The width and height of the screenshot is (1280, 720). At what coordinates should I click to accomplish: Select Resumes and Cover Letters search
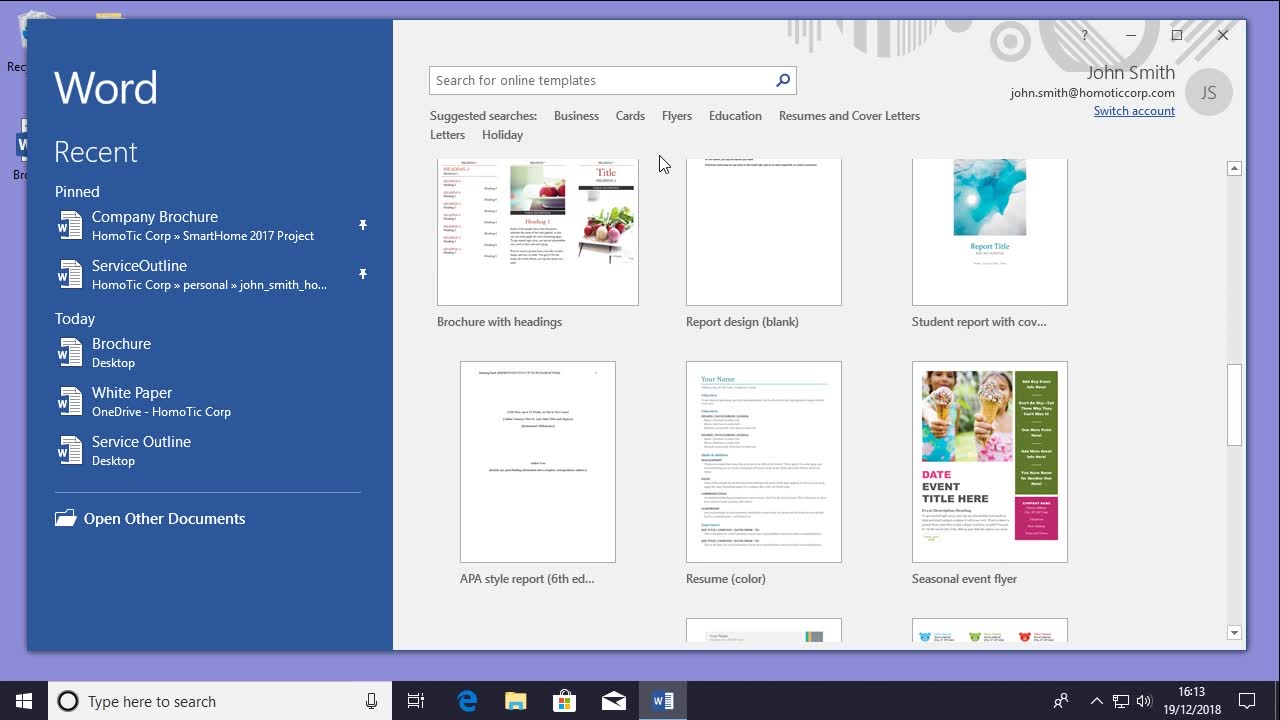click(x=849, y=116)
